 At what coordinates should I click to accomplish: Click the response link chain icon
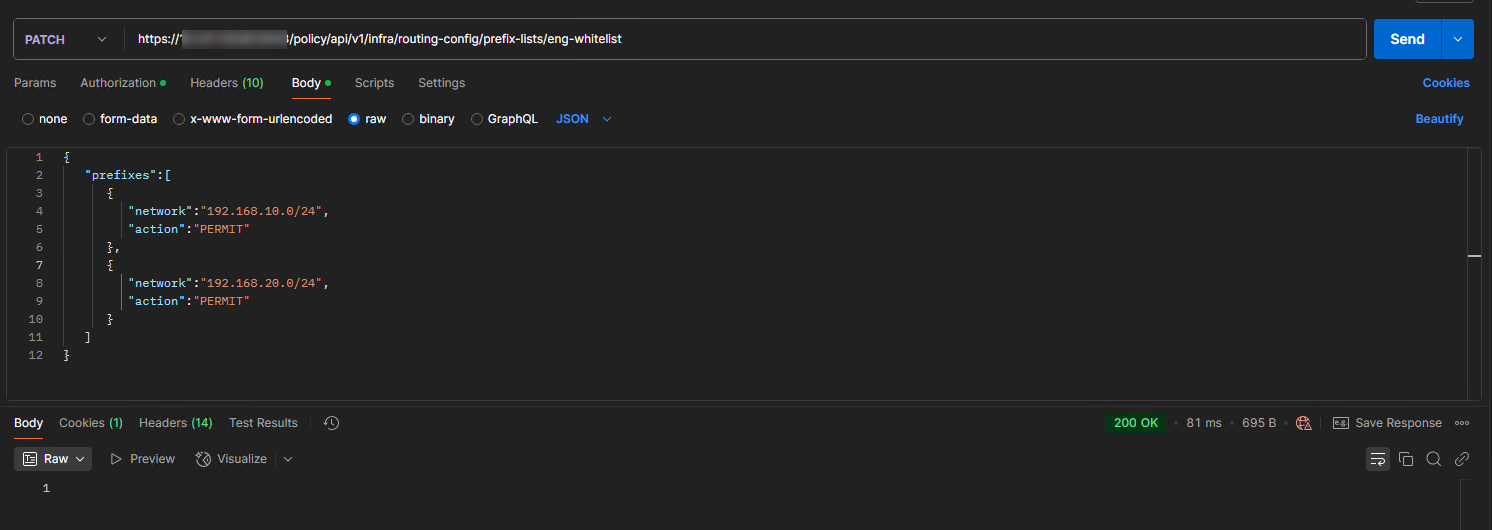pyautogui.click(x=1462, y=459)
